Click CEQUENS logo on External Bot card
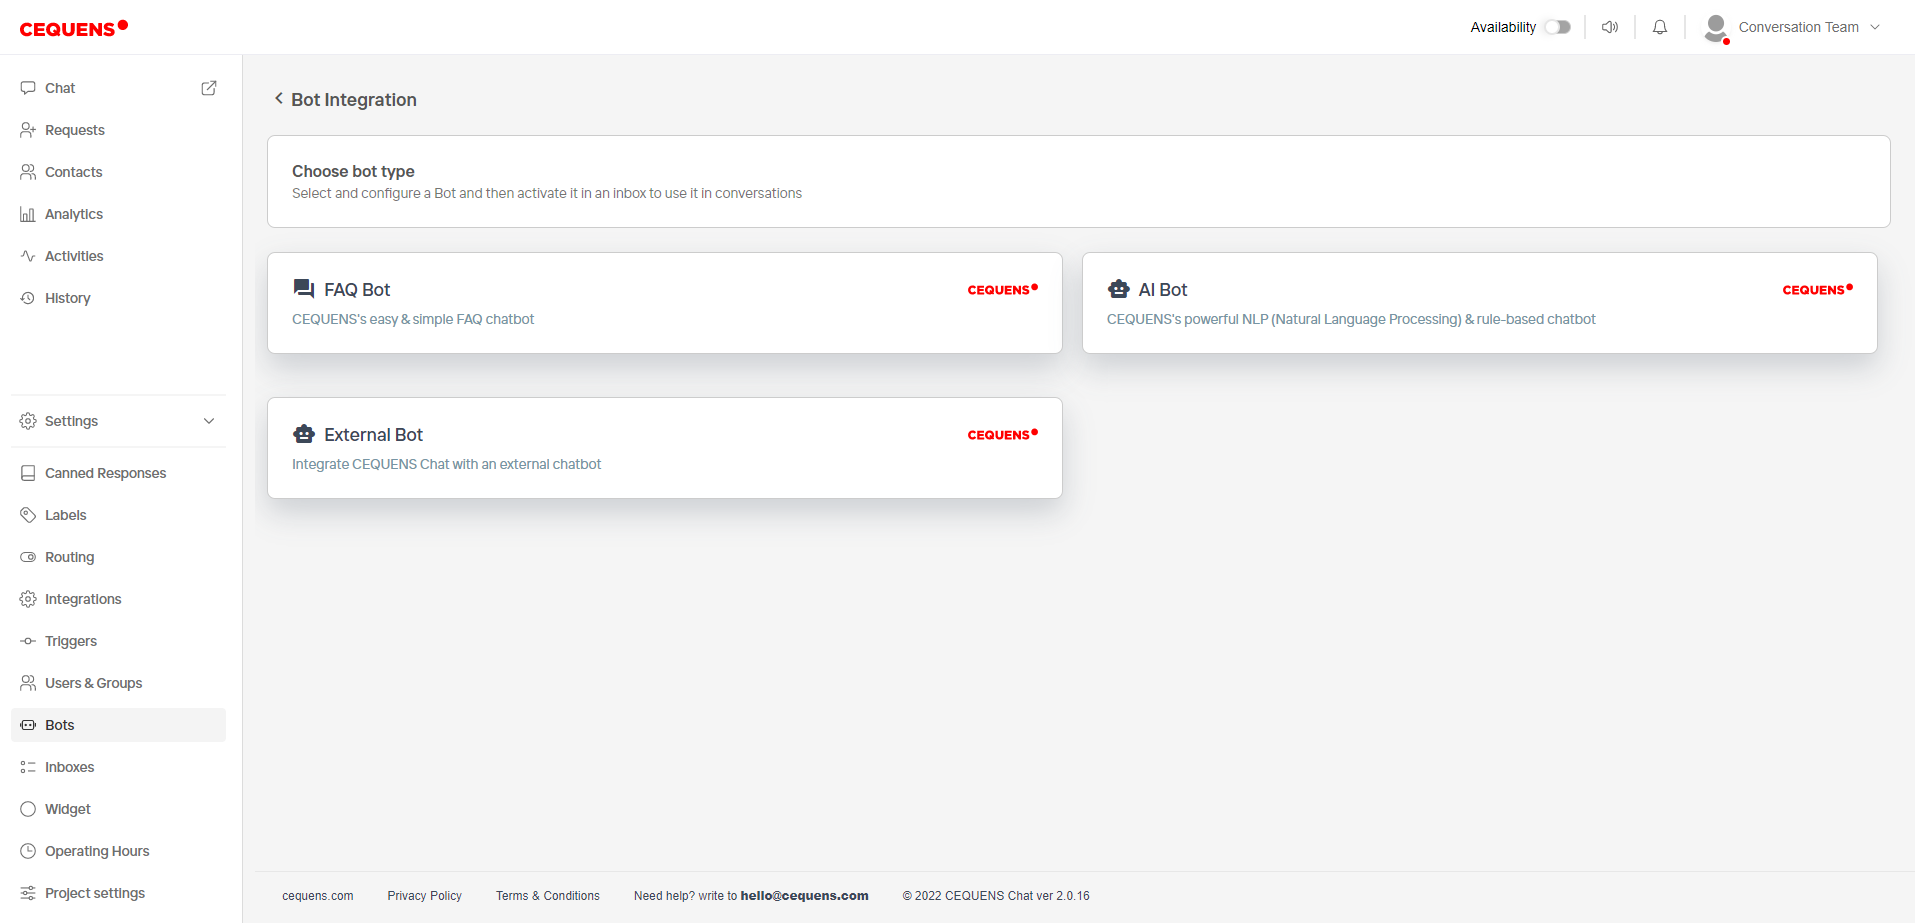Screen dimensions: 1915x923 (1003, 435)
